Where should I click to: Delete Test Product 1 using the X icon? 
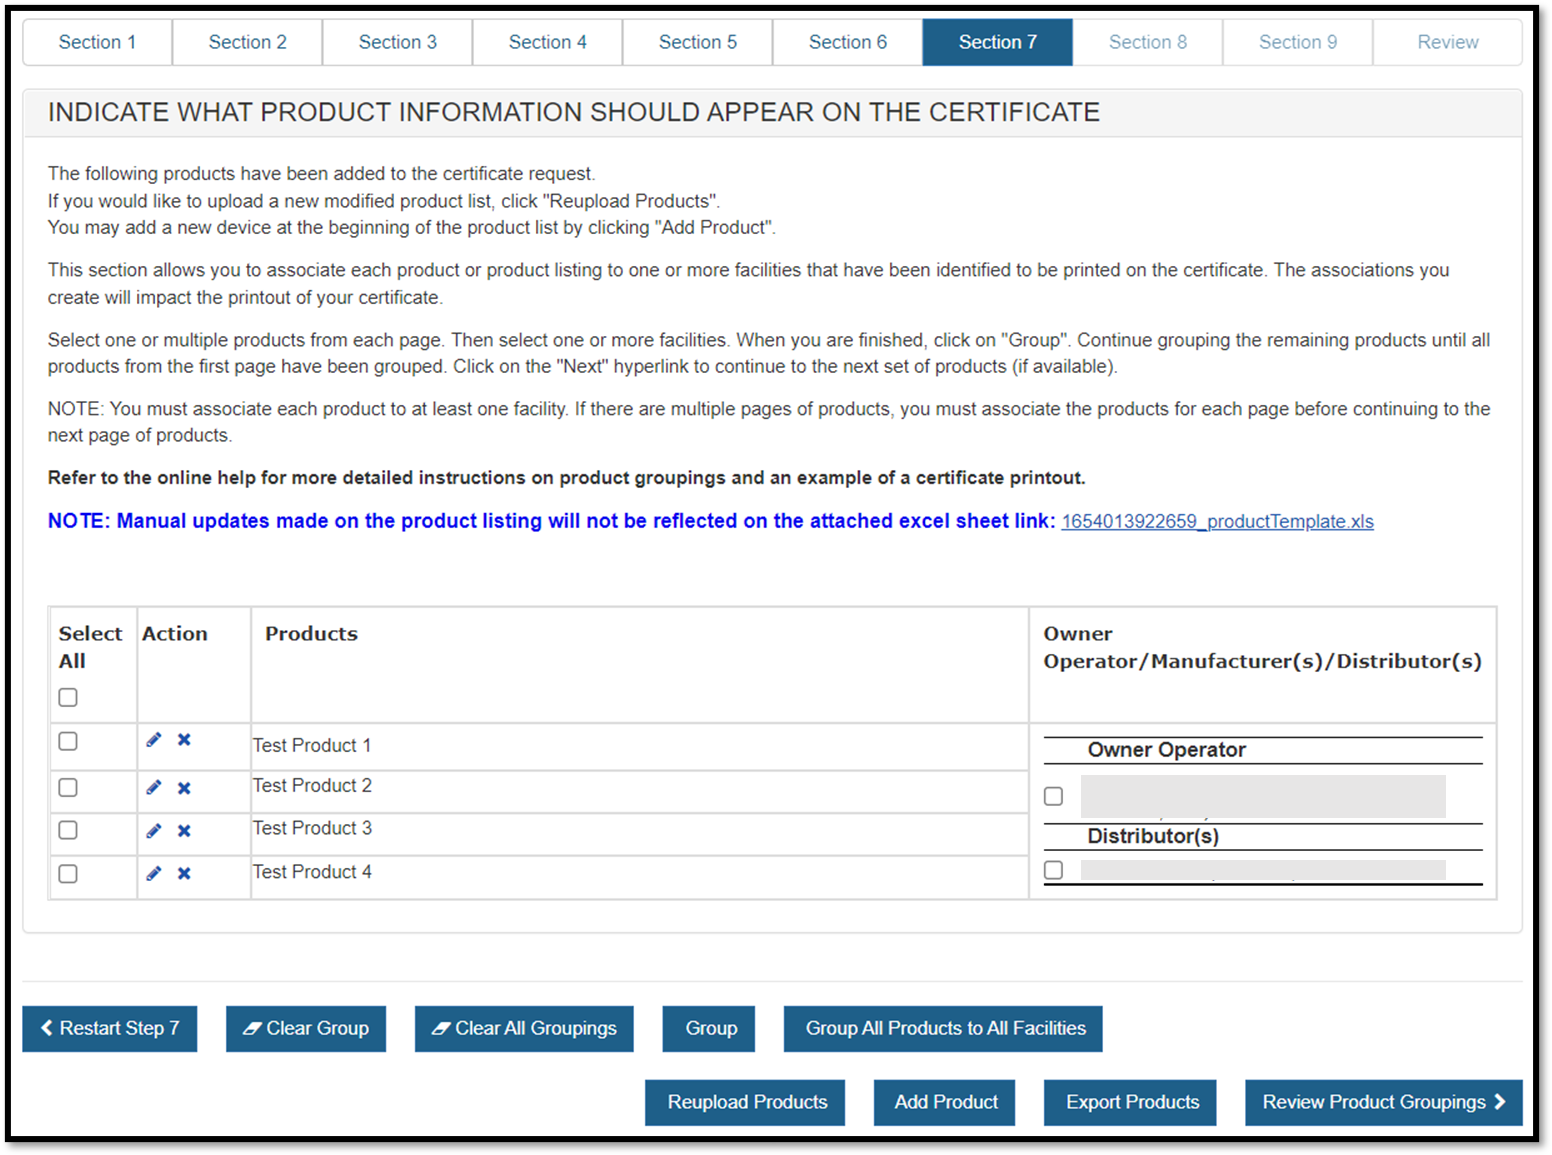tap(184, 740)
